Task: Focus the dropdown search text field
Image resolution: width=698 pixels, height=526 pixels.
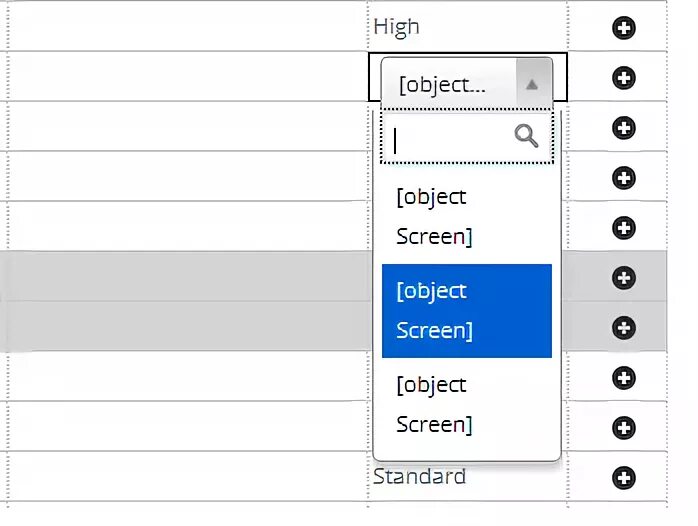Action: (x=452, y=138)
